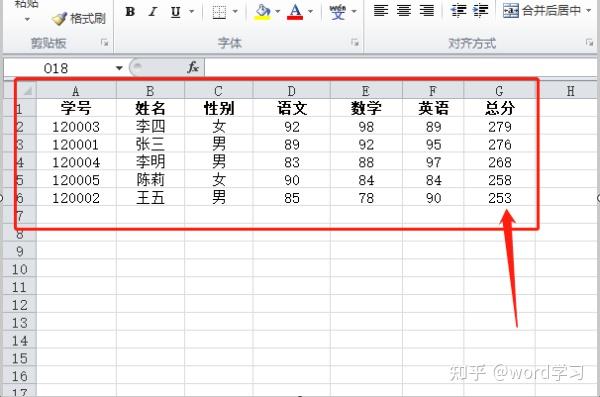The width and height of the screenshot is (600, 397).
Task: Open borders dropdown arrow
Action: pos(235,12)
